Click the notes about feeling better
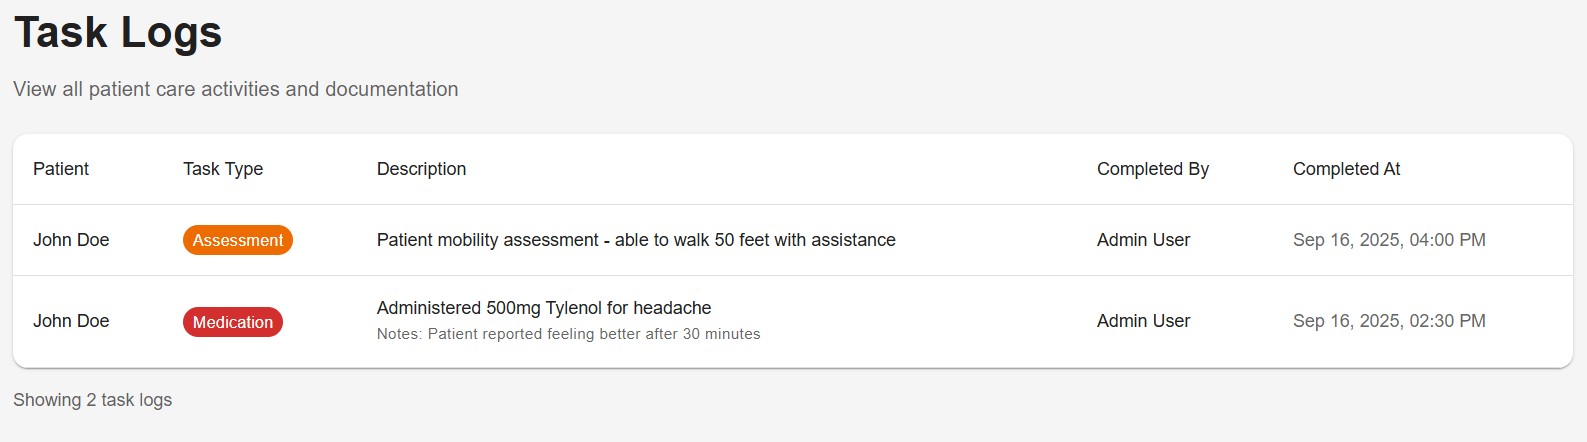This screenshot has height=442, width=1587. click(568, 334)
